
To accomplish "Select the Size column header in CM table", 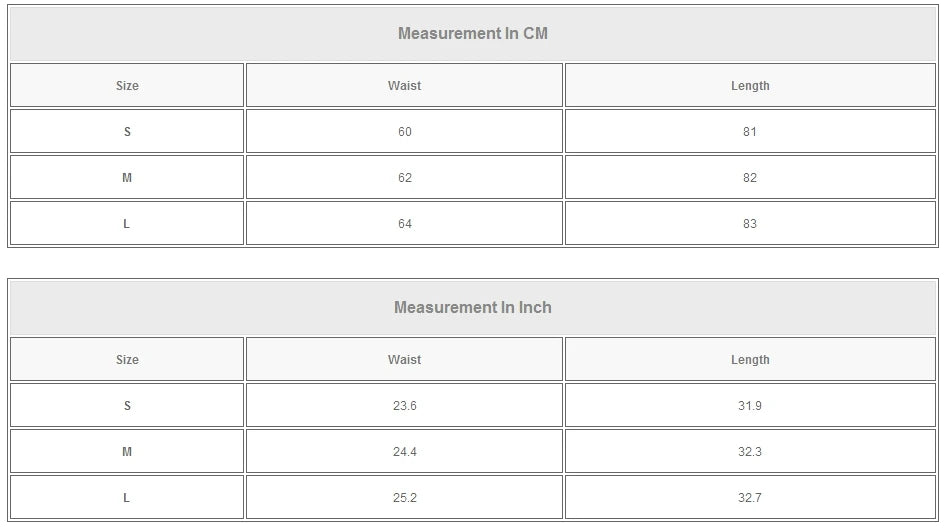I will point(127,86).
